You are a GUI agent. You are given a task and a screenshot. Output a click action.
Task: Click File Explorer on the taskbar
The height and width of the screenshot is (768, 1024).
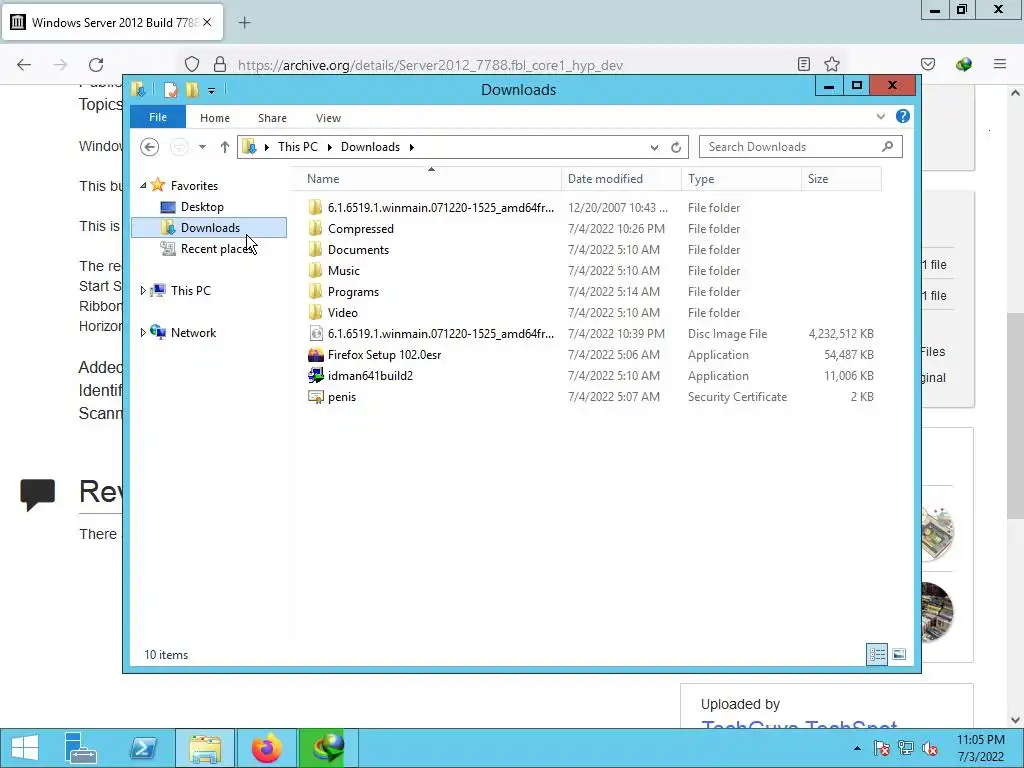click(x=206, y=748)
